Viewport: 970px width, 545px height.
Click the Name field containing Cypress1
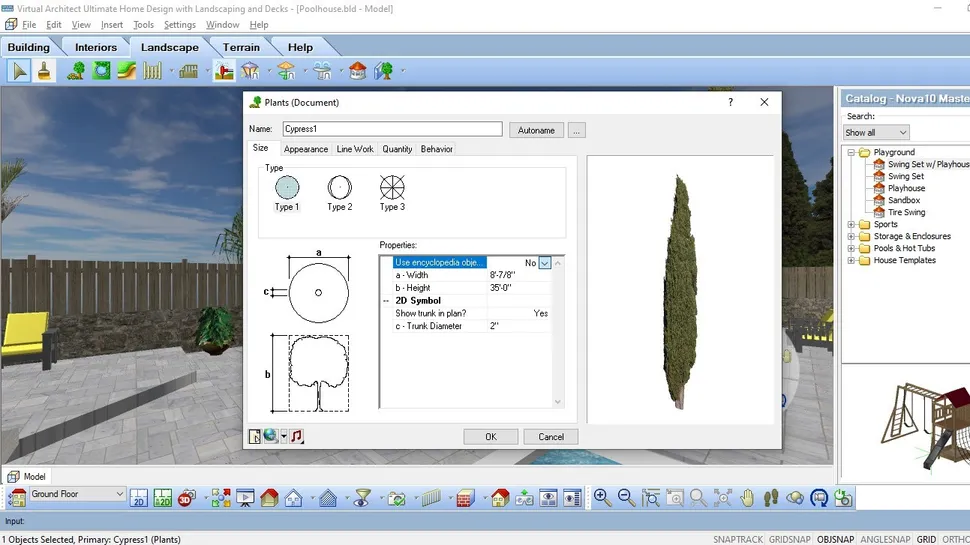[391, 129]
